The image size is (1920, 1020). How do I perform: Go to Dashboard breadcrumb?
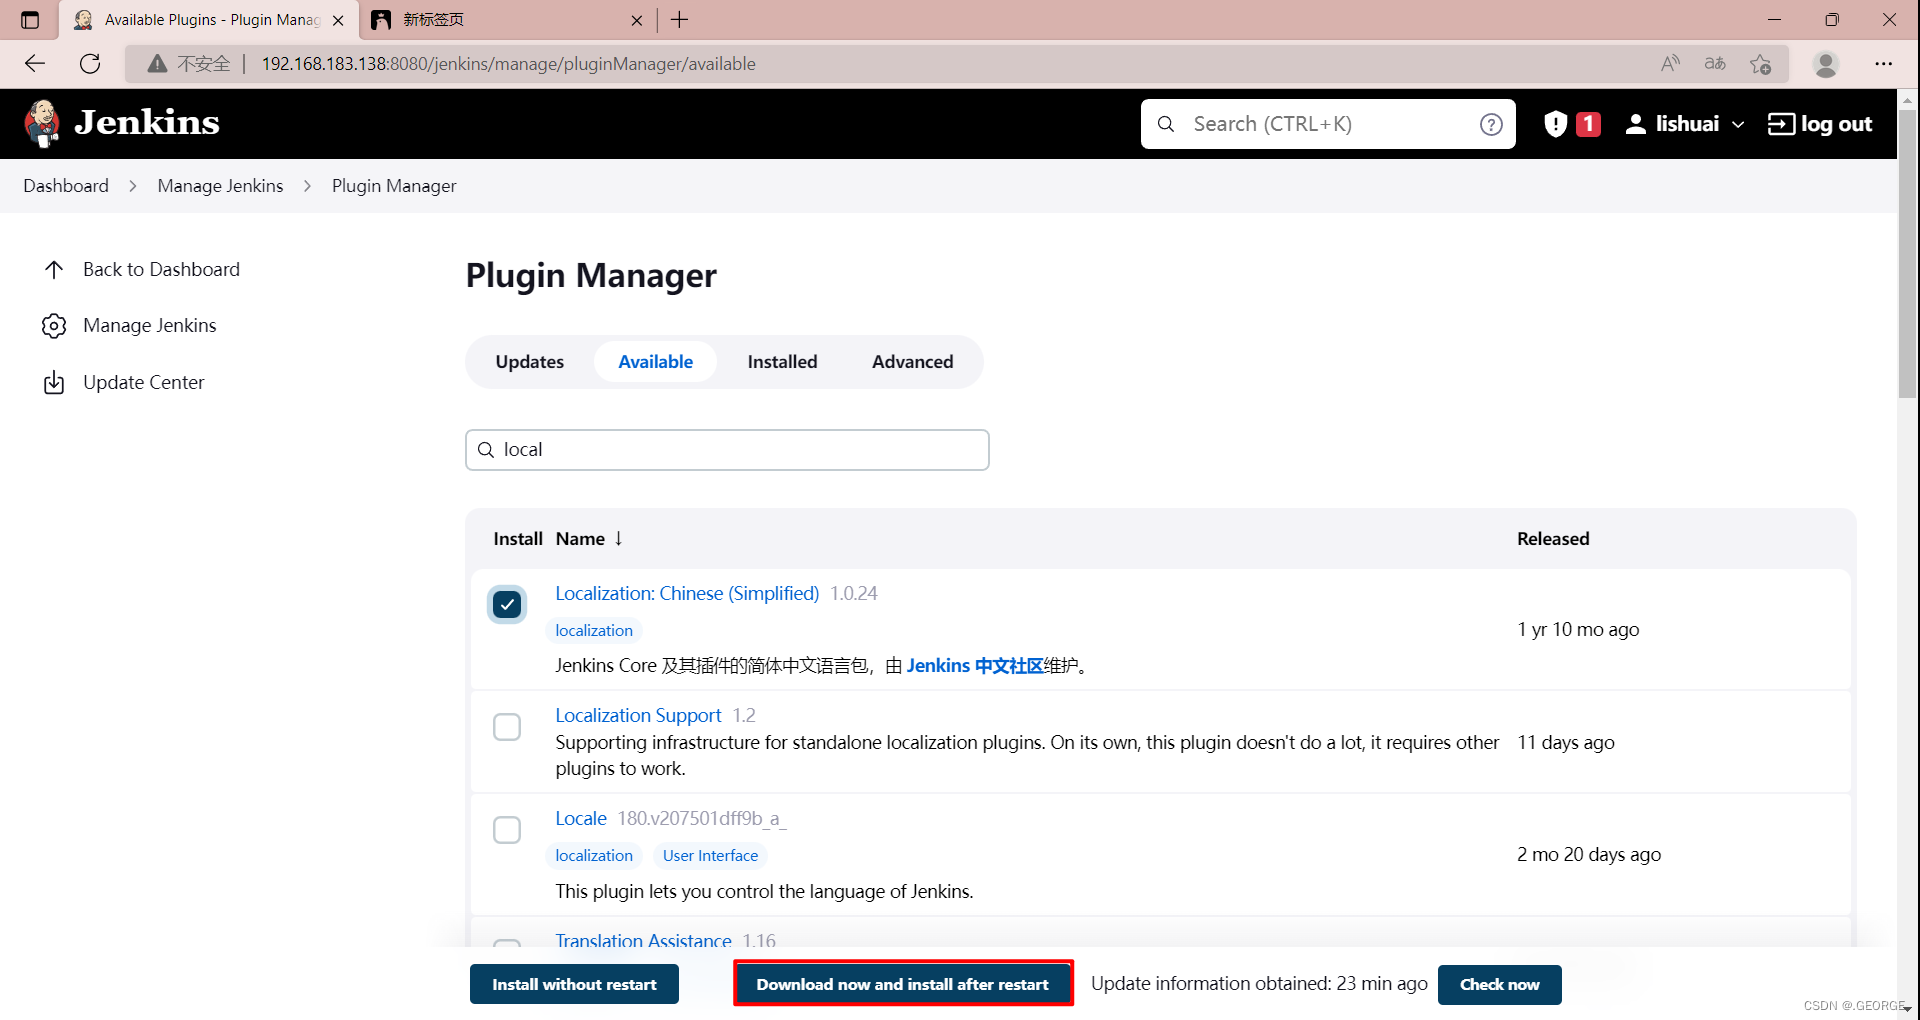tap(66, 186)
